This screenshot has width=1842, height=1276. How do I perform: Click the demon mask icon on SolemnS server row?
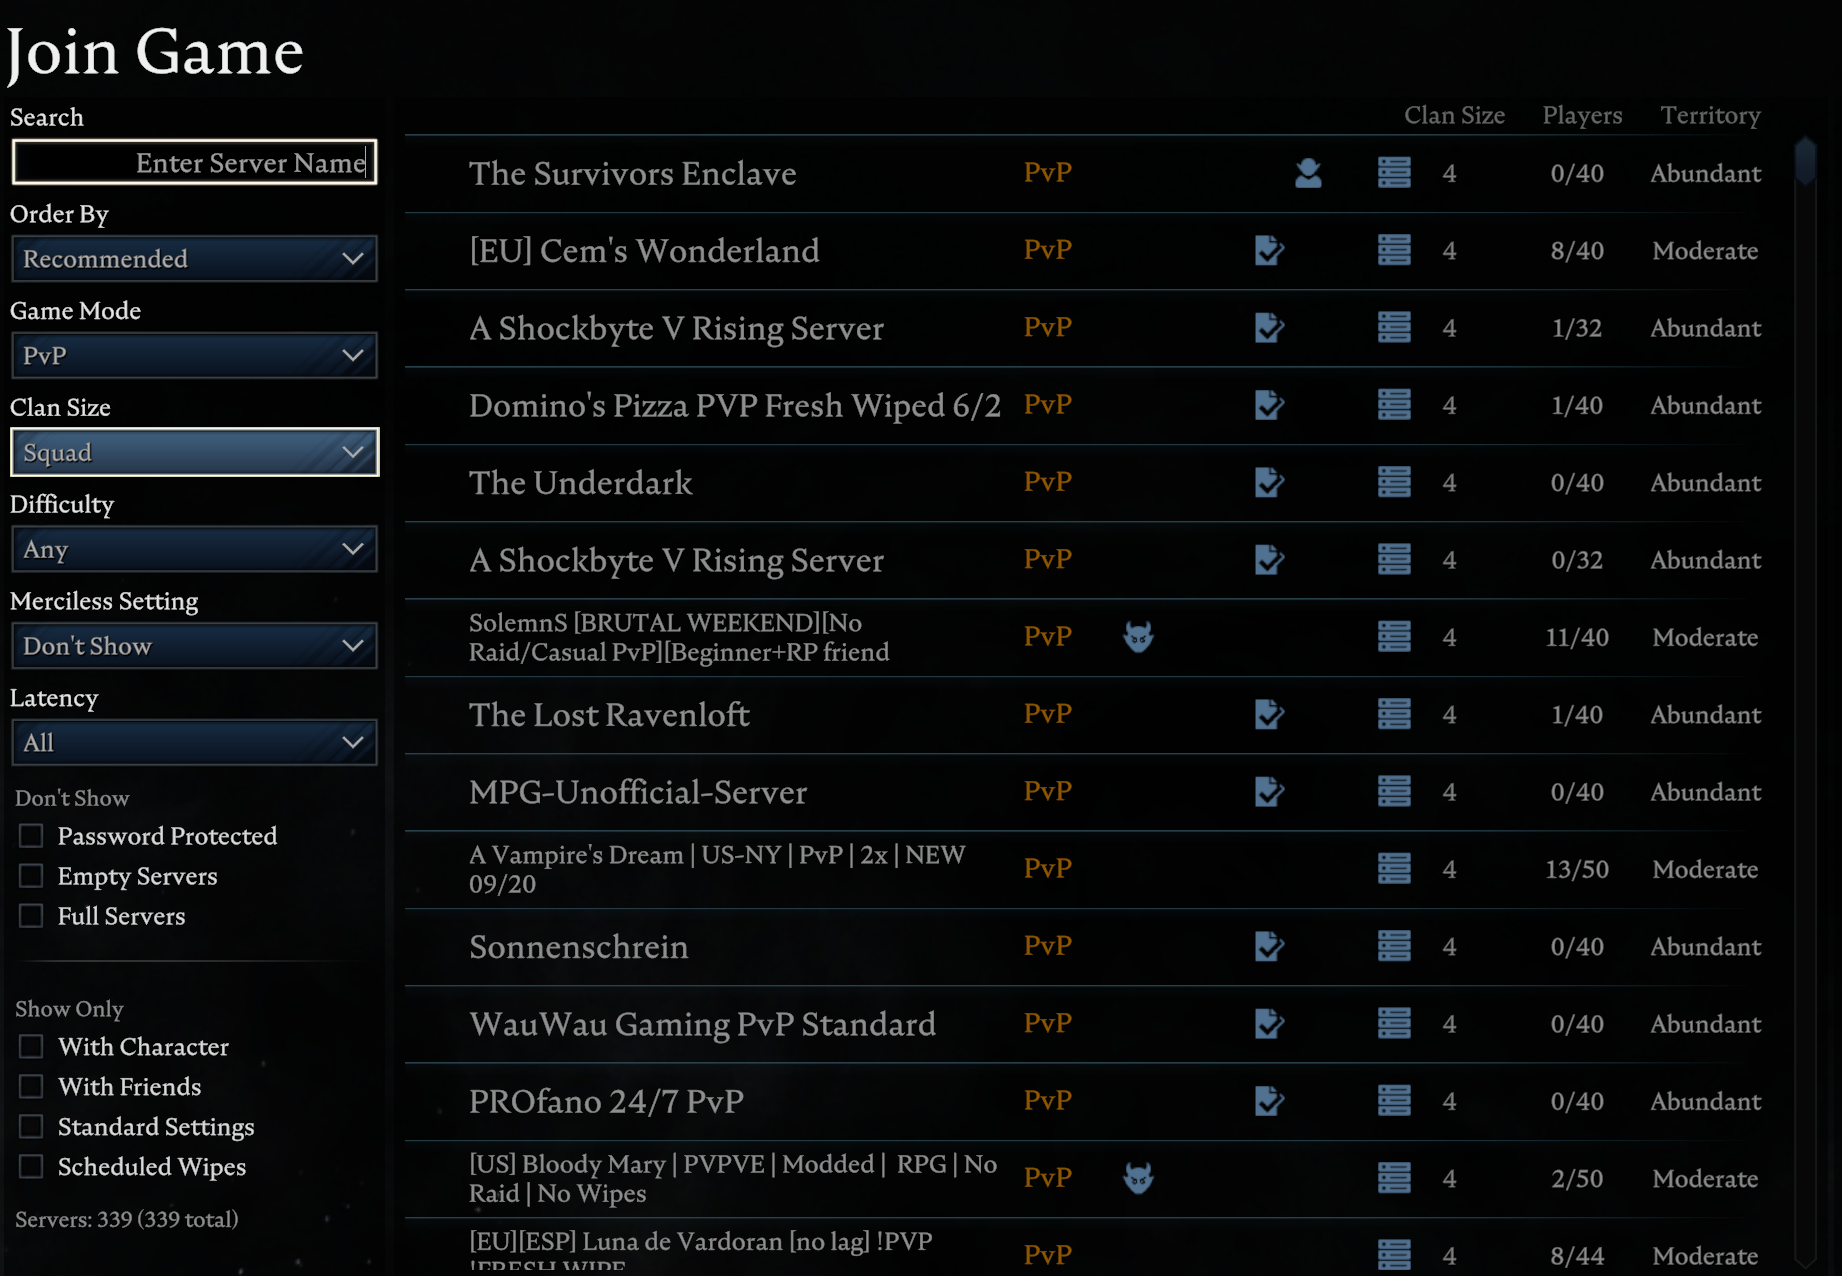(1138, 637)
